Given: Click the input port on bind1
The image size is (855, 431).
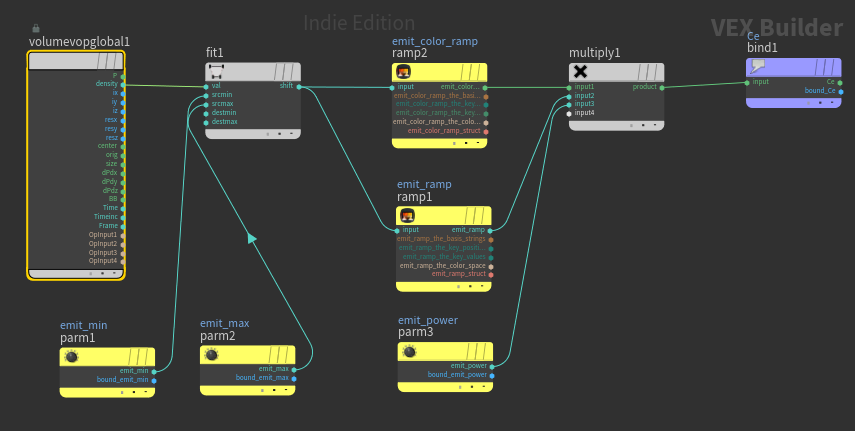Looking at the screenshot, I should 747,82.
